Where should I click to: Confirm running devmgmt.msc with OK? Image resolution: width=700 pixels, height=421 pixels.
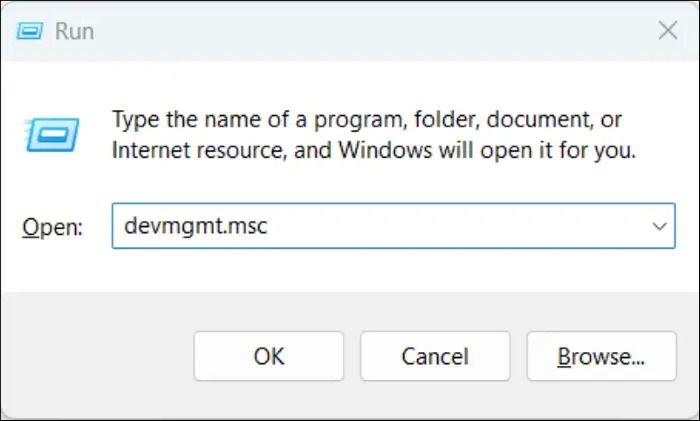pos(269,355)
